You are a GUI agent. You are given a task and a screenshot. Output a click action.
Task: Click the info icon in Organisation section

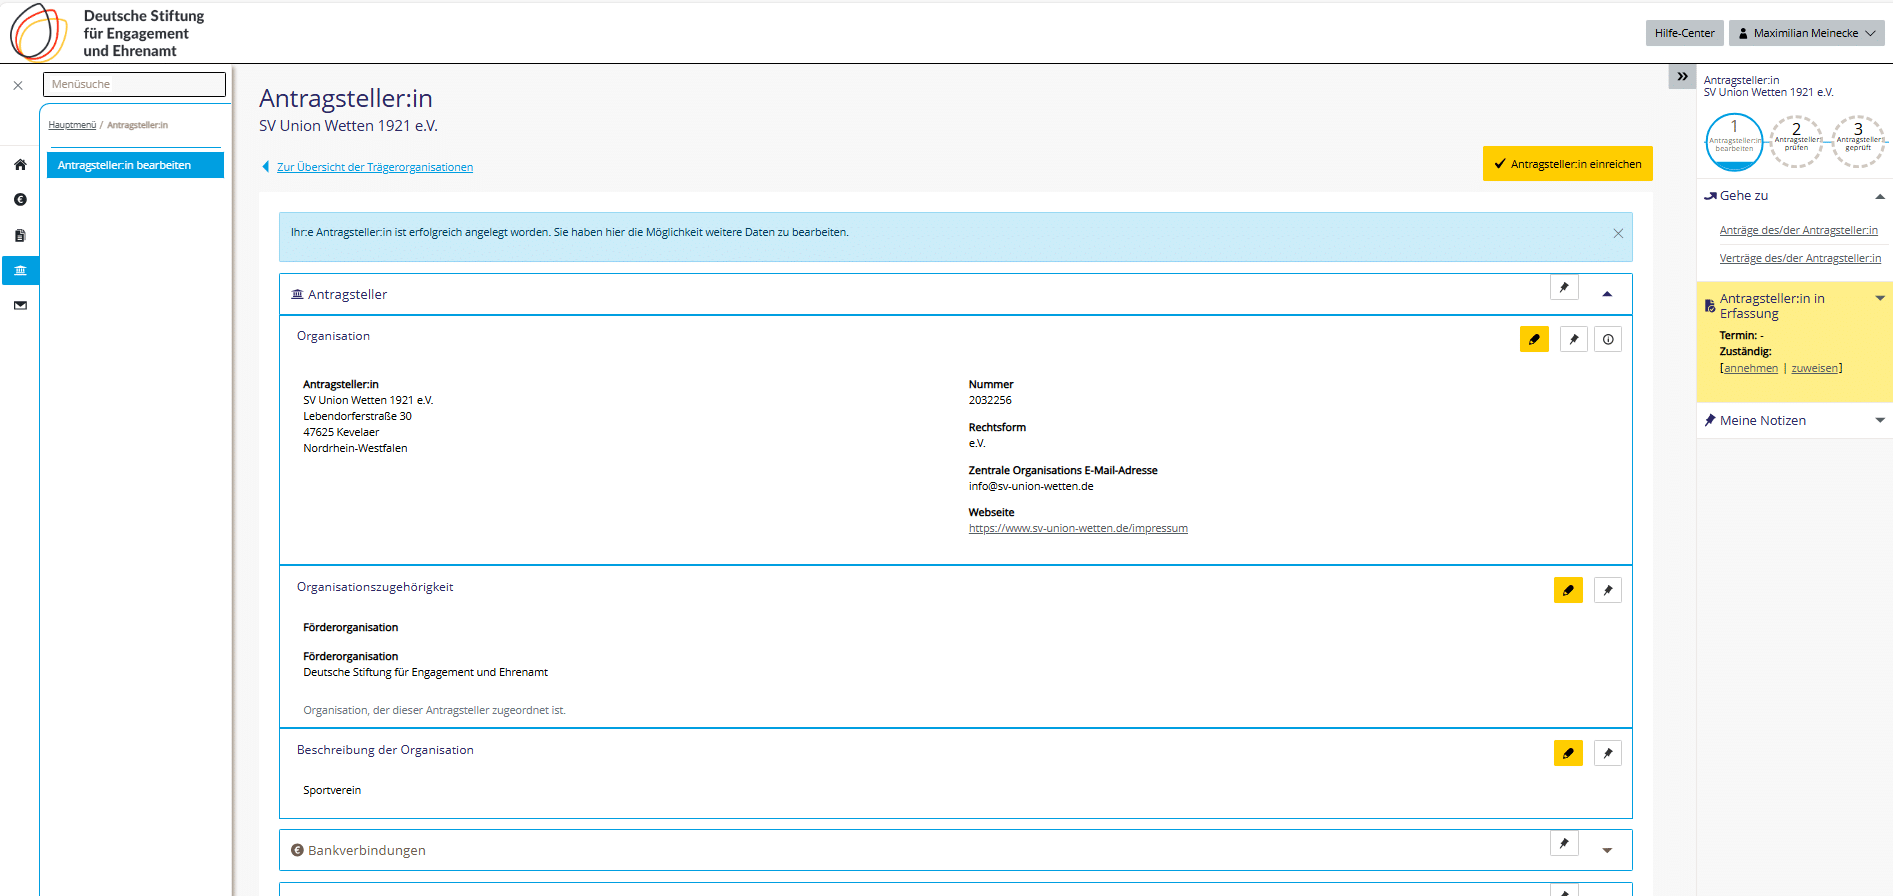1608,340
